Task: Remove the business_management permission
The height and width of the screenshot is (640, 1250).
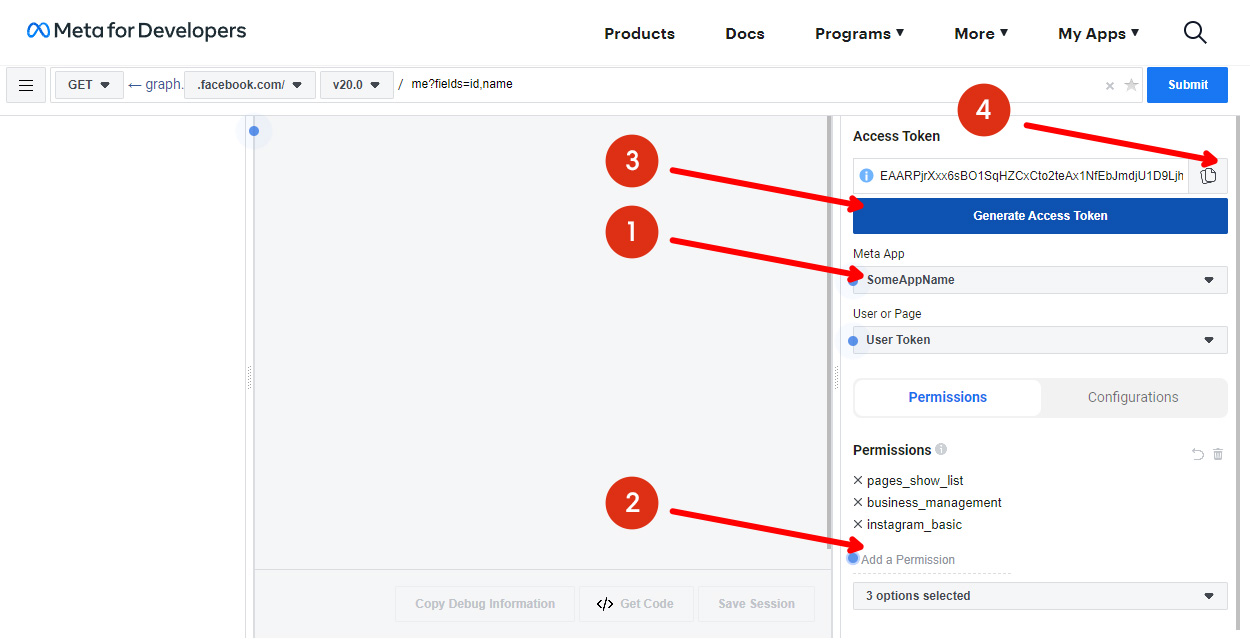Action: point(858,503)
